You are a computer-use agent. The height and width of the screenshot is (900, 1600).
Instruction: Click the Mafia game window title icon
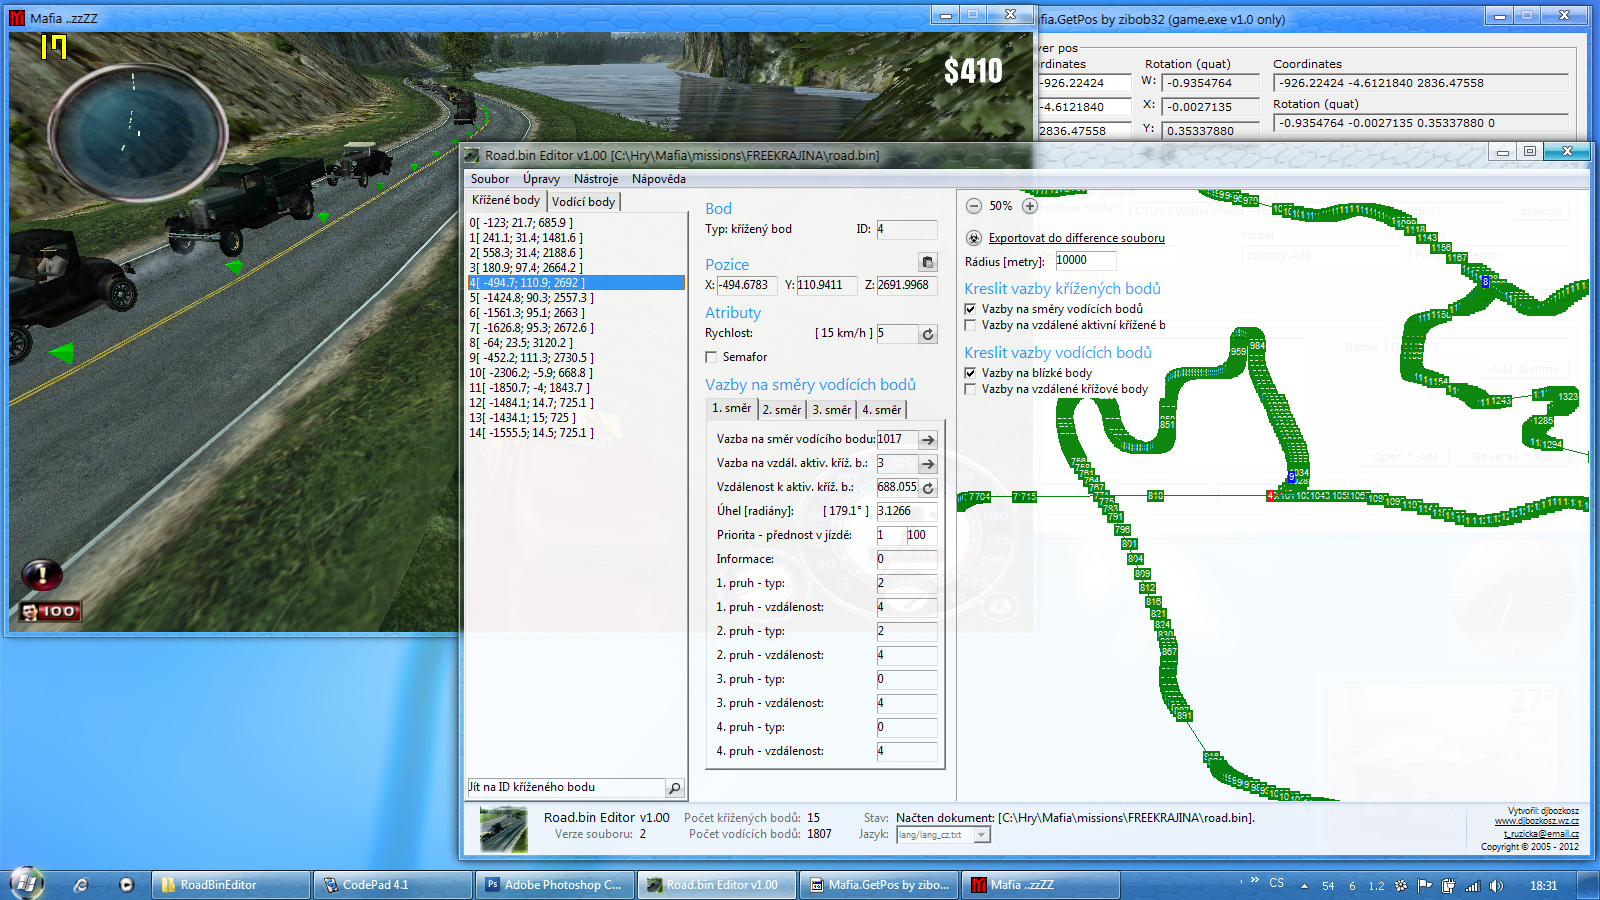[x=17, y=18]
